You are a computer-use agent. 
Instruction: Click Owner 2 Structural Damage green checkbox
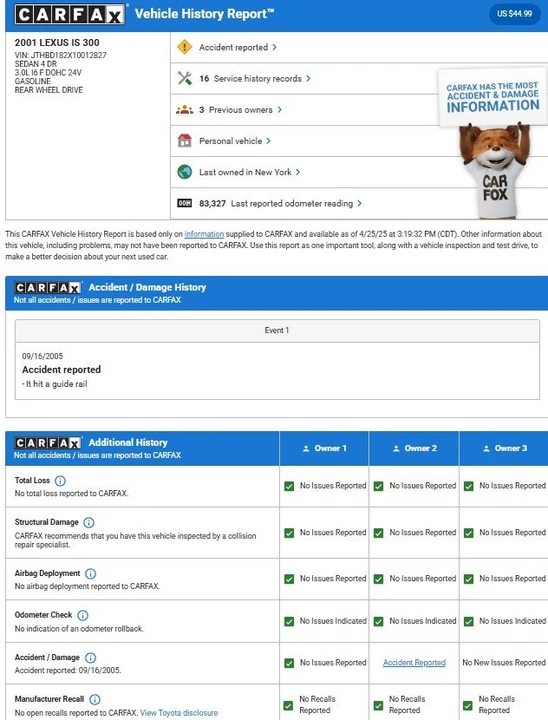point(379,533)
